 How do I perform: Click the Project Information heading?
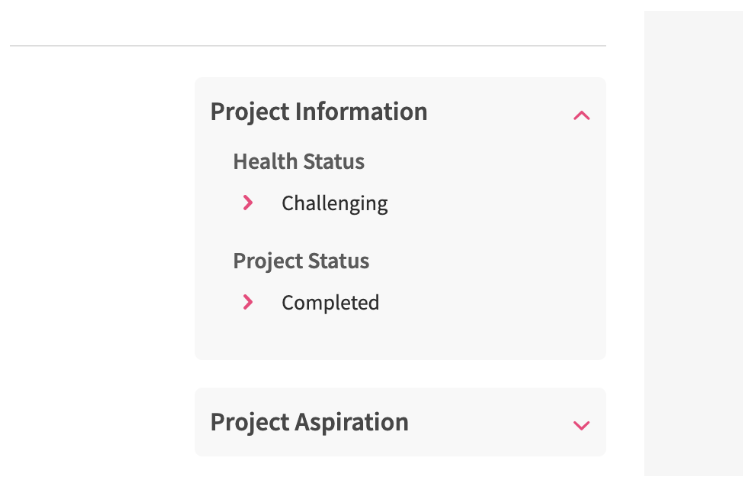[318, 111]
